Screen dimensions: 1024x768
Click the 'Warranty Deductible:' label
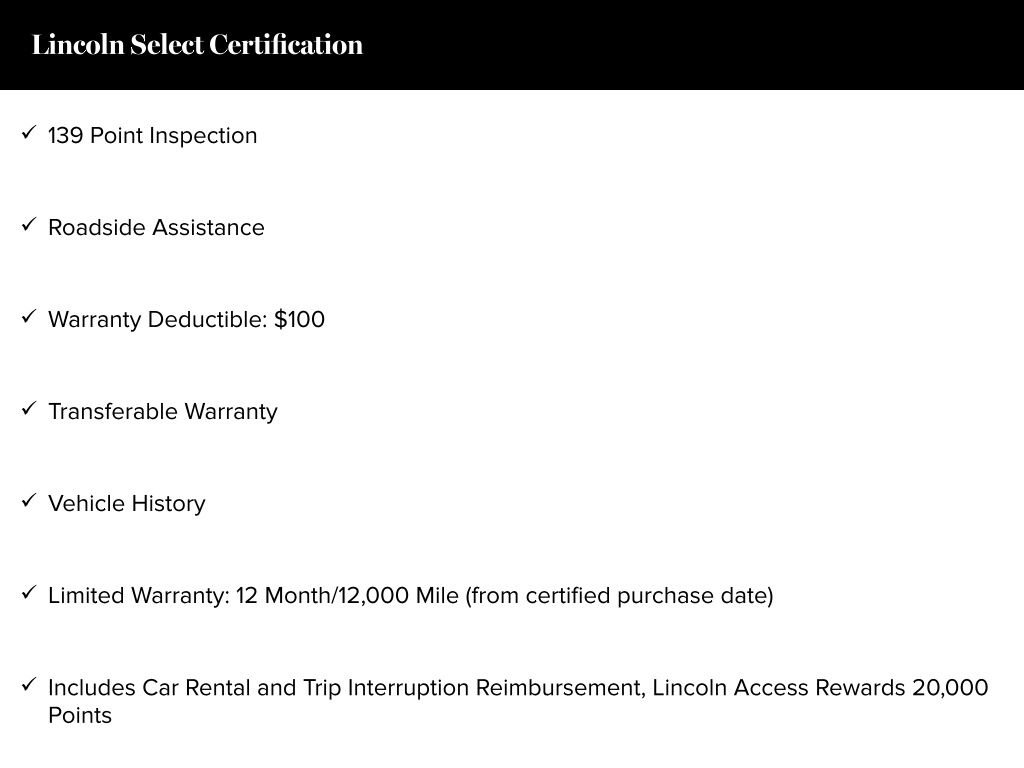[158, 319]
